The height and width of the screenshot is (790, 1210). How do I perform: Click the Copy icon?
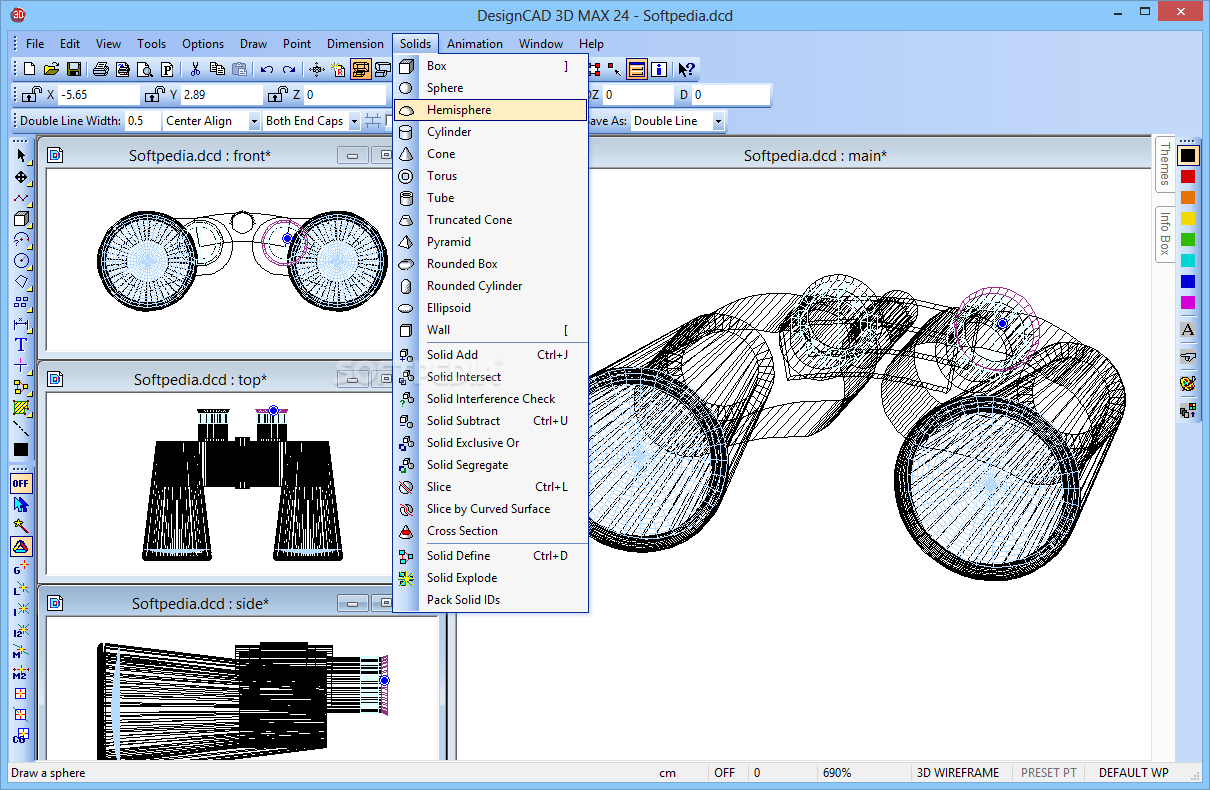tap(217, 69)
